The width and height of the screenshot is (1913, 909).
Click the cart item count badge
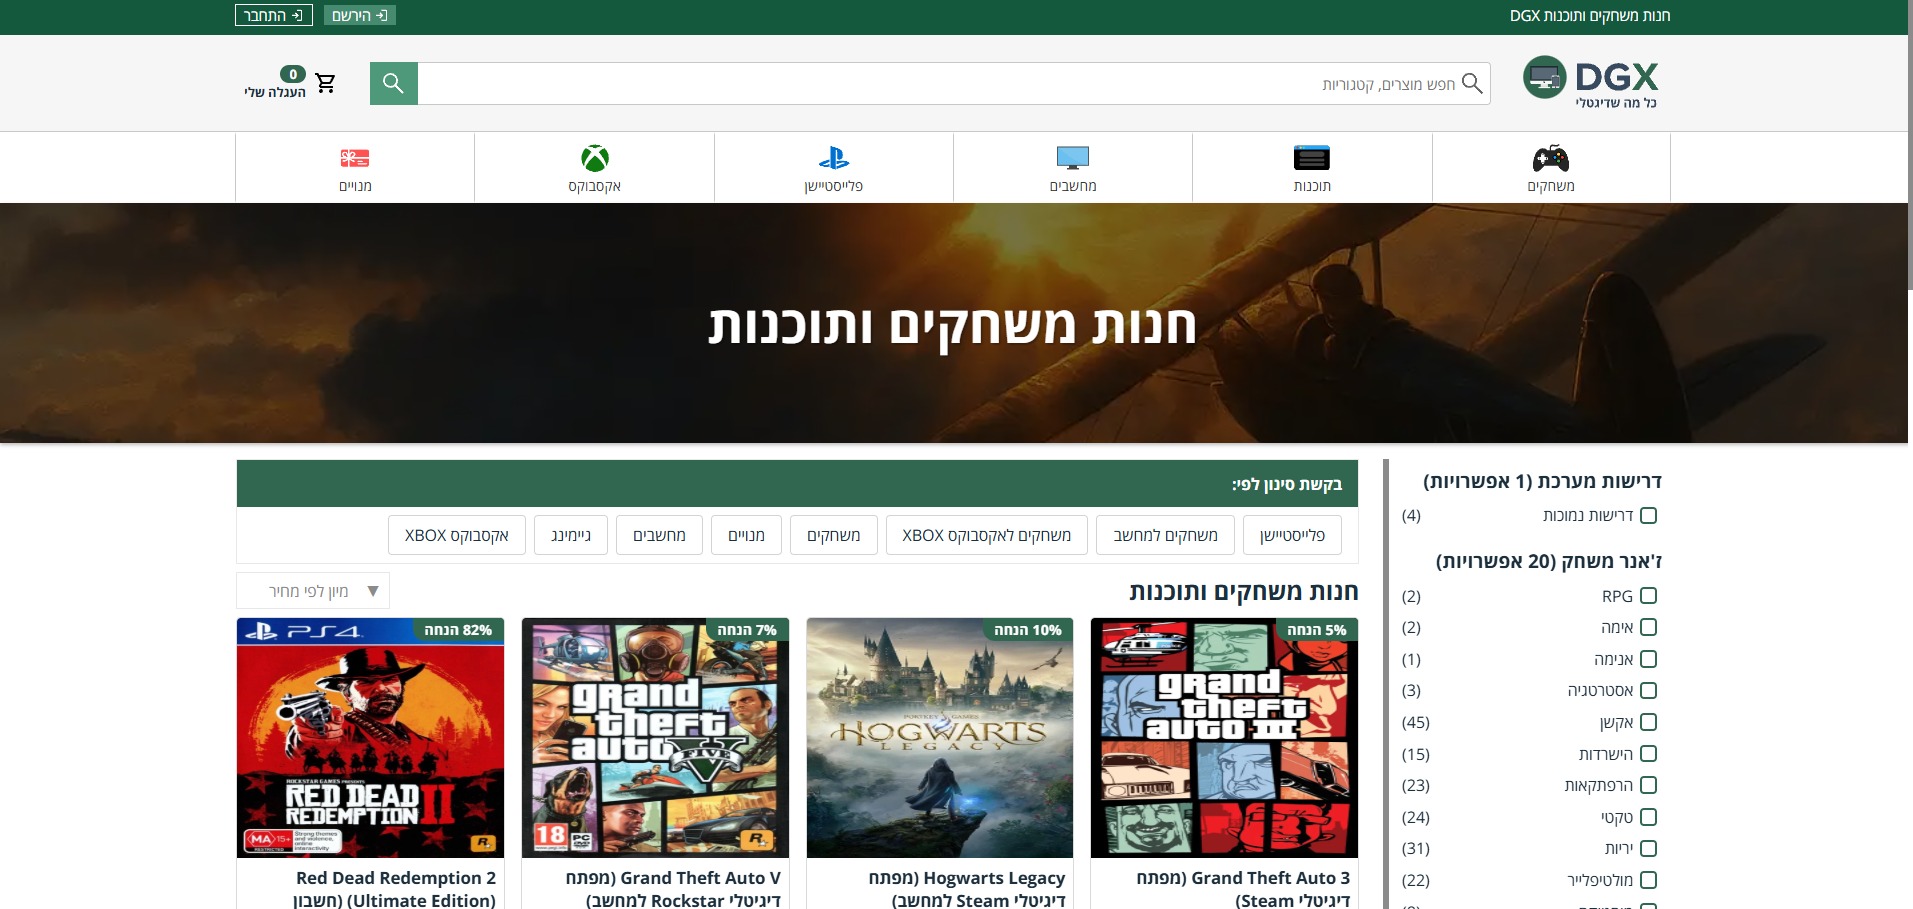pyautogui.click(x=292, y=74)
